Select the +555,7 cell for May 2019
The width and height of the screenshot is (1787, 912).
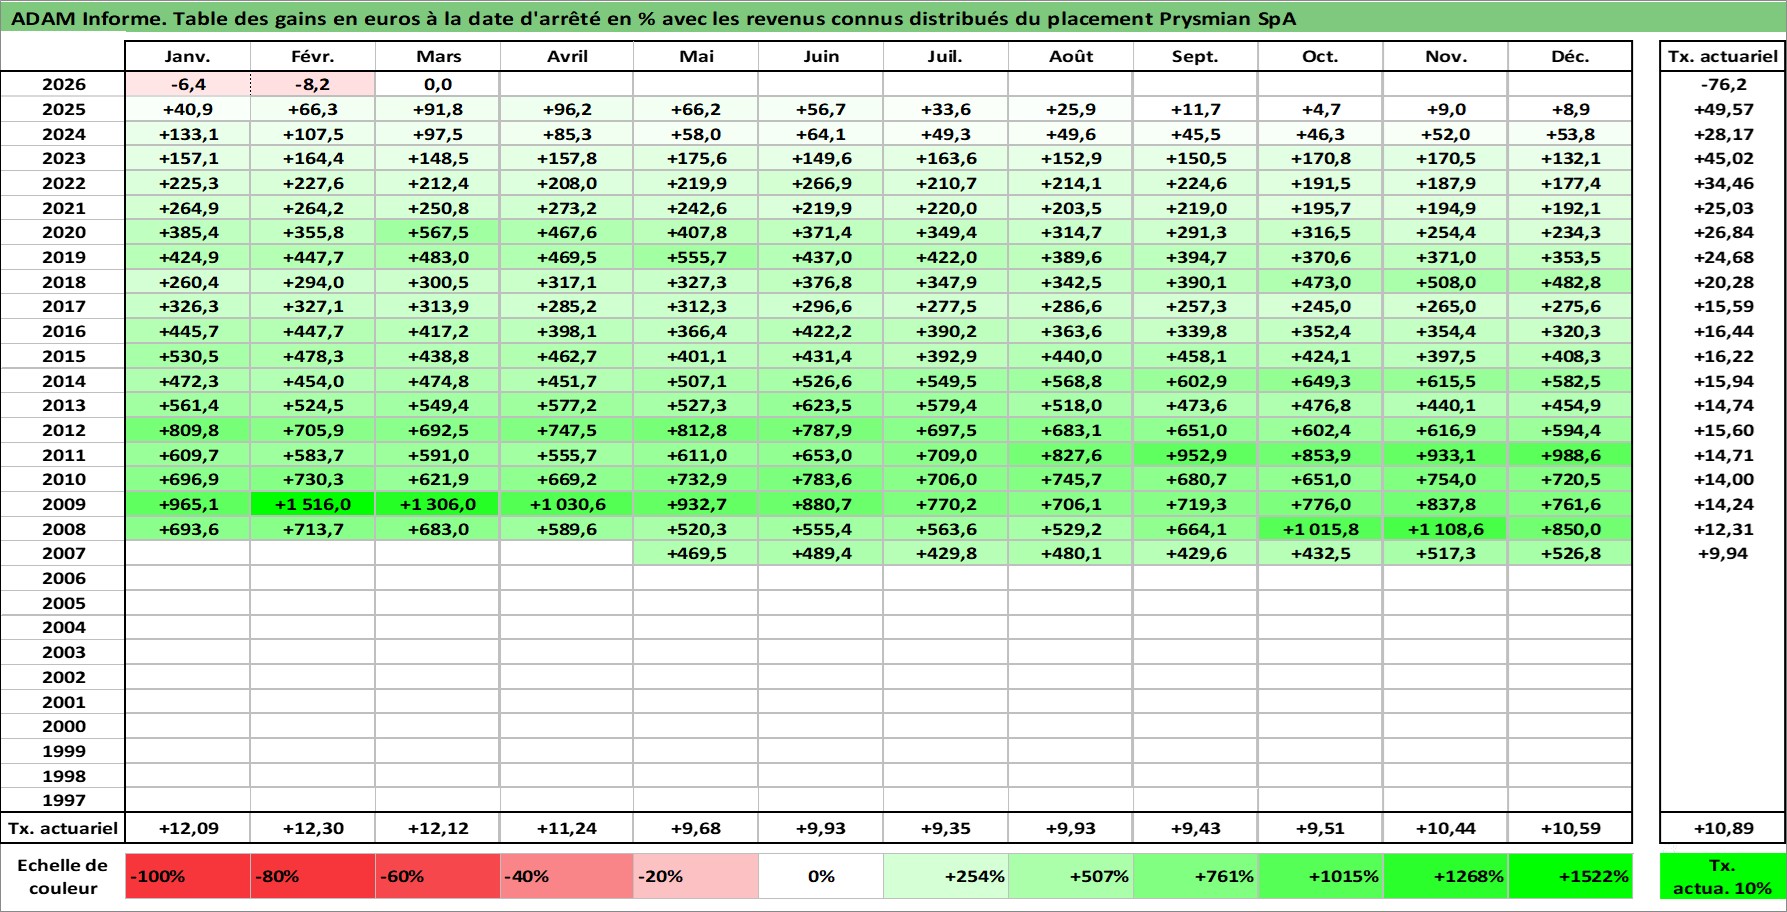[696, 257]
